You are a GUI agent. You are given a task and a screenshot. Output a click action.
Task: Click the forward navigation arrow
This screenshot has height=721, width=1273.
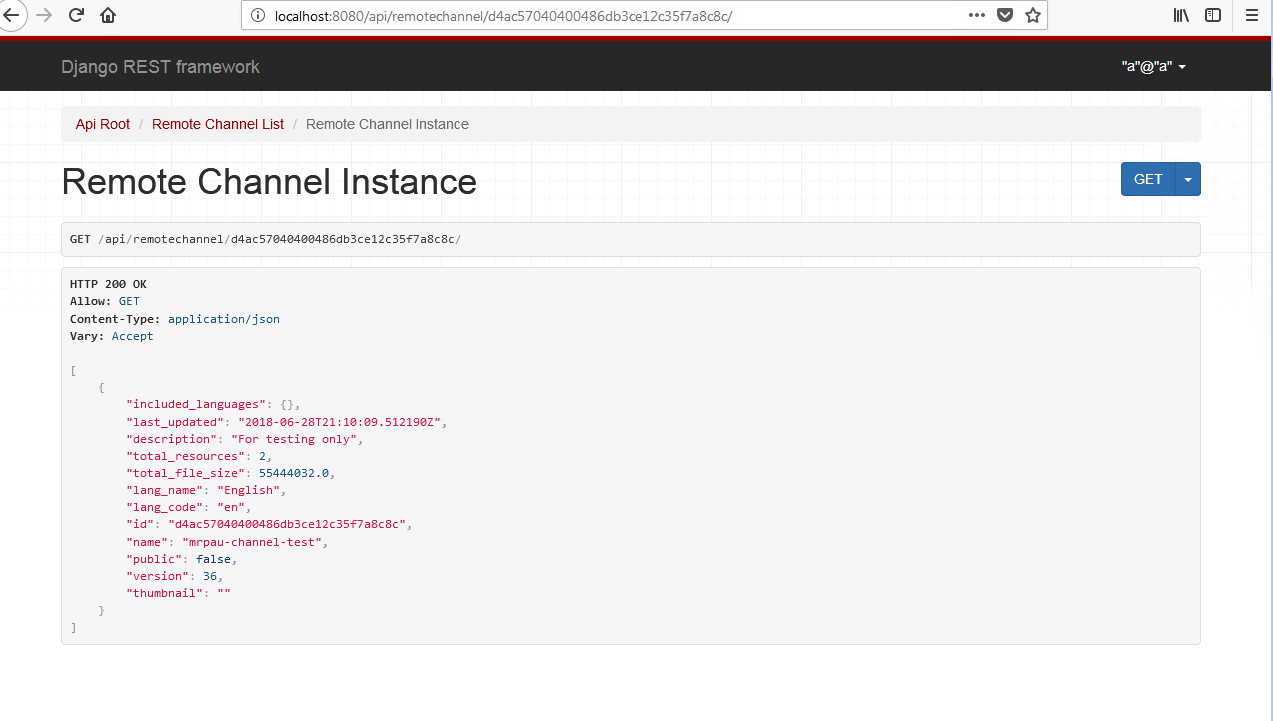click(x=43, y=15)
